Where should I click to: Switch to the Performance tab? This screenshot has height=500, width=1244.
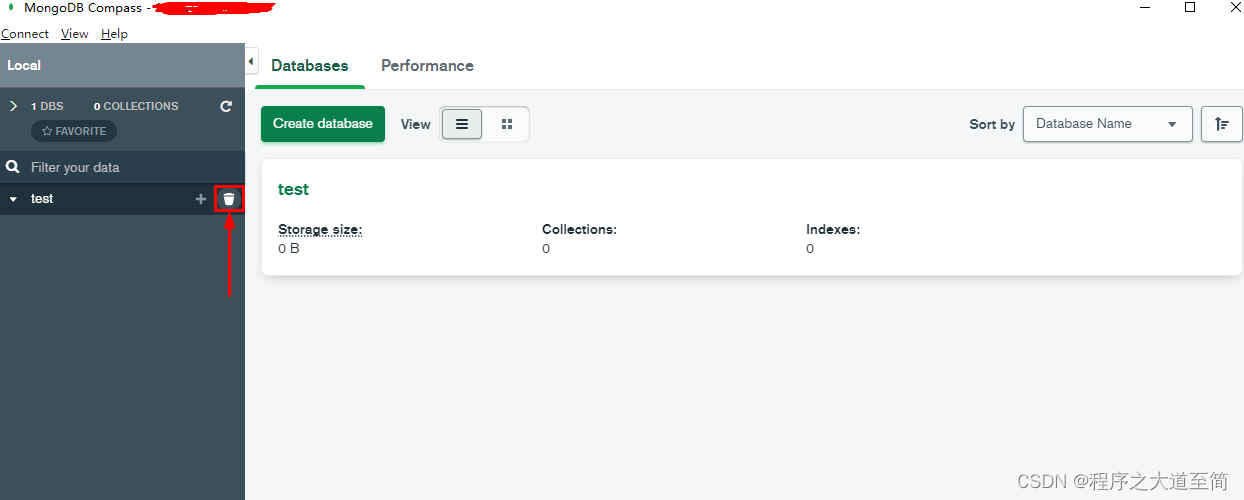tap(427, 66)
